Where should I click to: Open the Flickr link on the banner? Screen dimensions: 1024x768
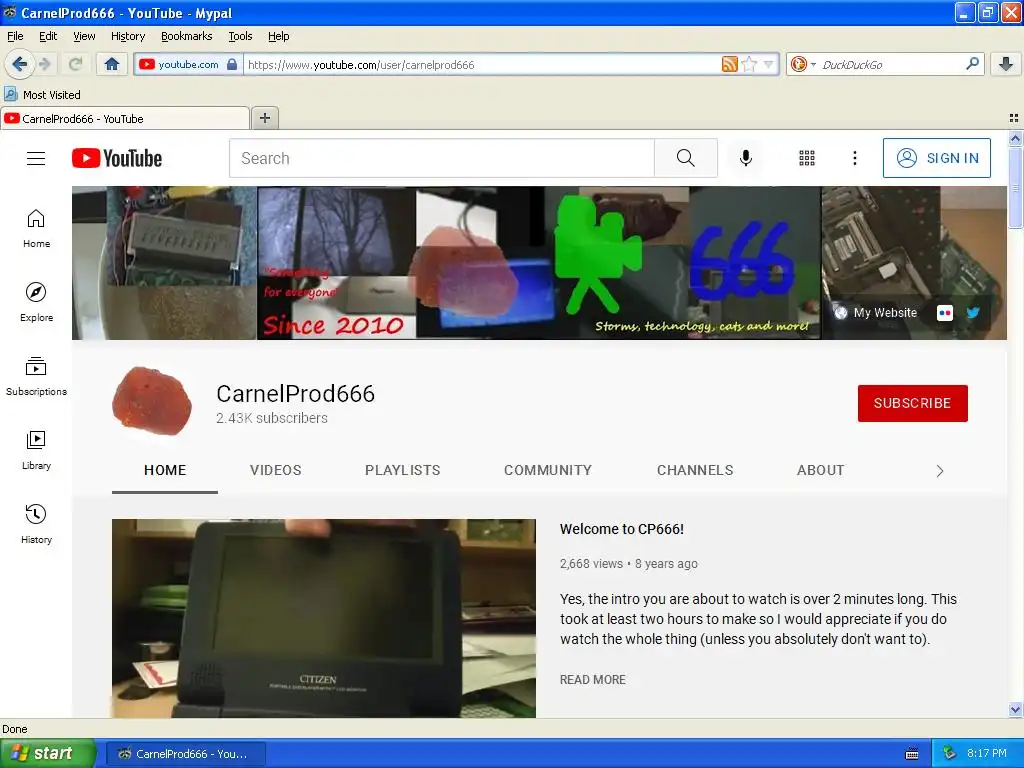(944, 313)
